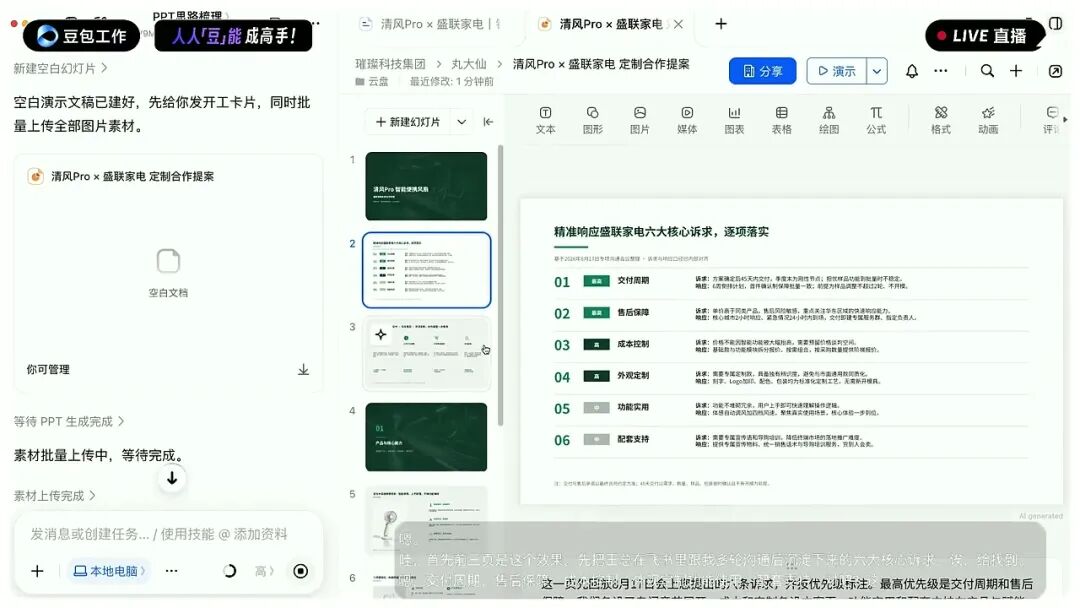Open the 云盘 location link
Viewport: 1080px width, 608px height.
pos(372,81)
